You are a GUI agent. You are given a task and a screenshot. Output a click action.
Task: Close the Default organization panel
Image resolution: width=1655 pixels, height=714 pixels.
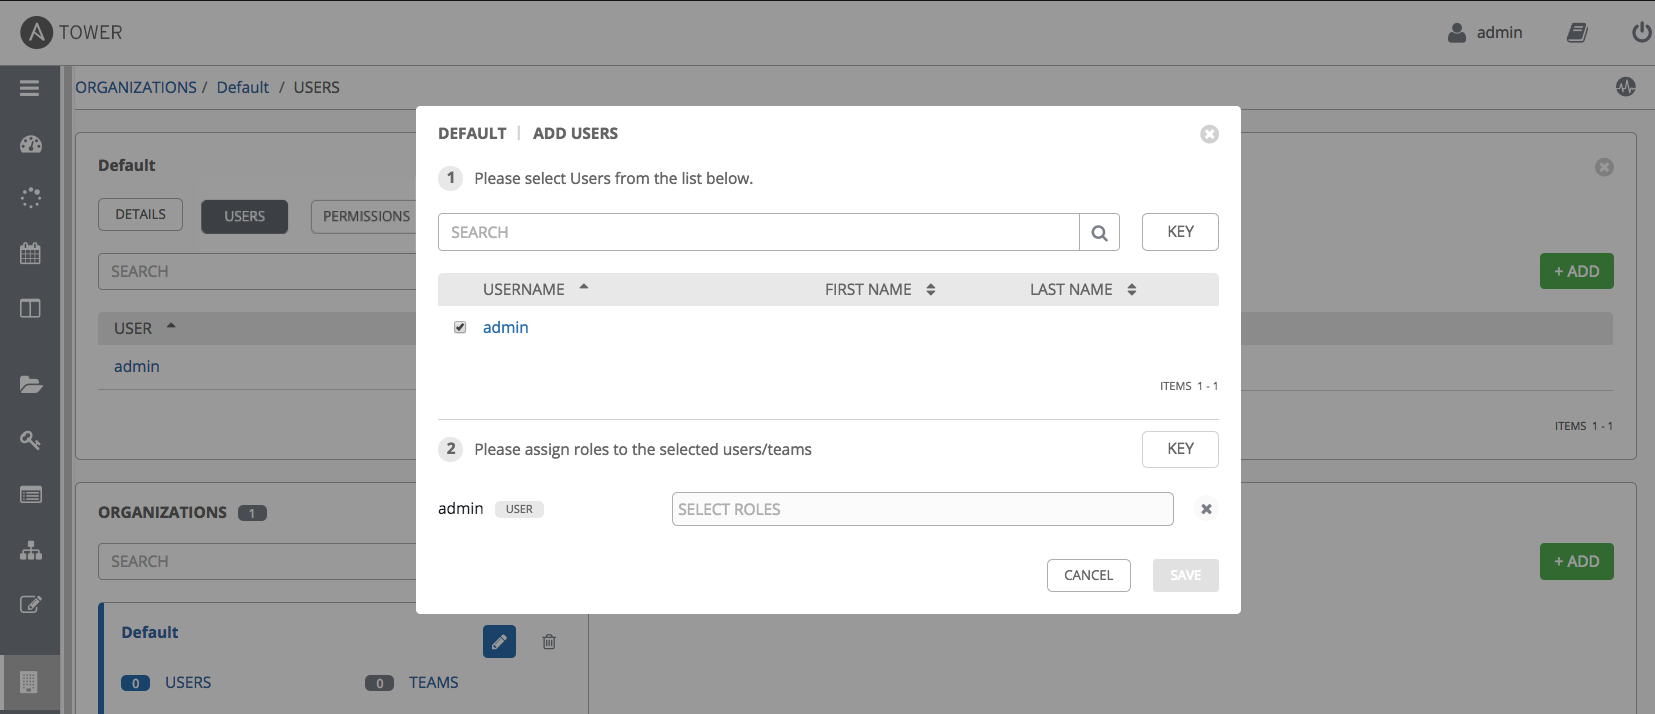[1604, 167]
